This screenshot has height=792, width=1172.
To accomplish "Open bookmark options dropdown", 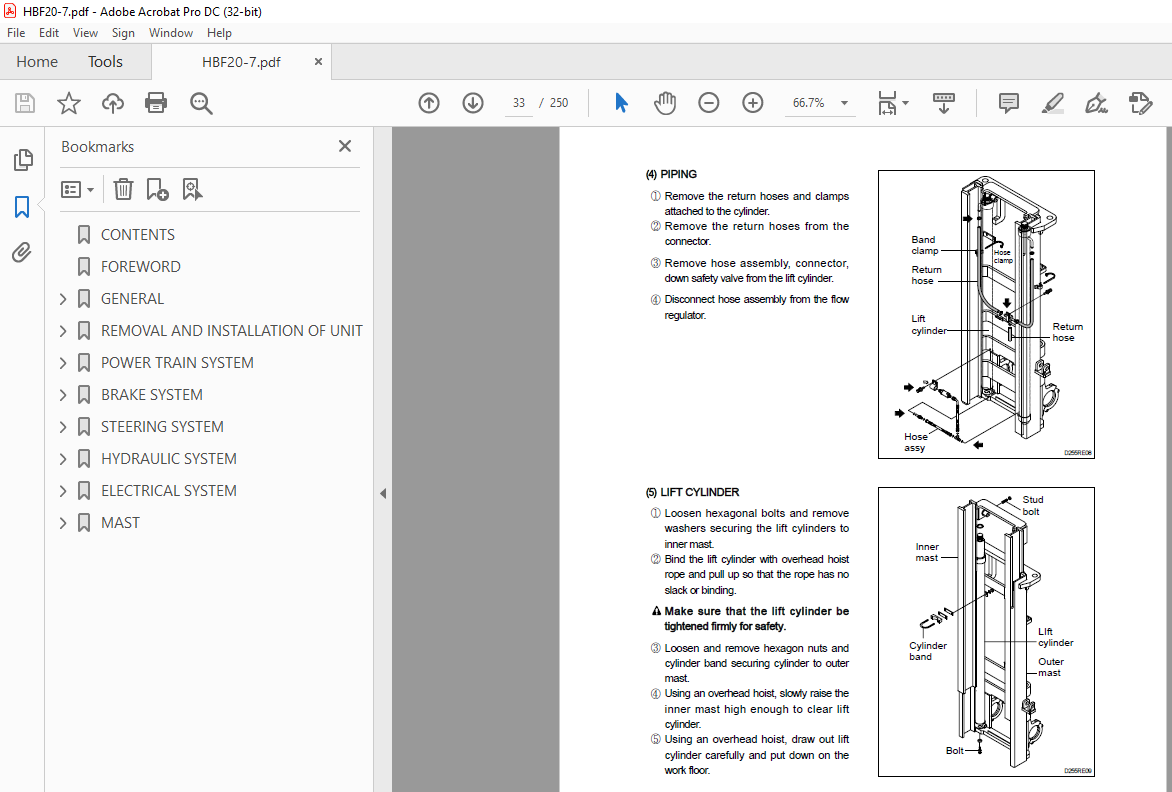I will click(x=77, y=189).
